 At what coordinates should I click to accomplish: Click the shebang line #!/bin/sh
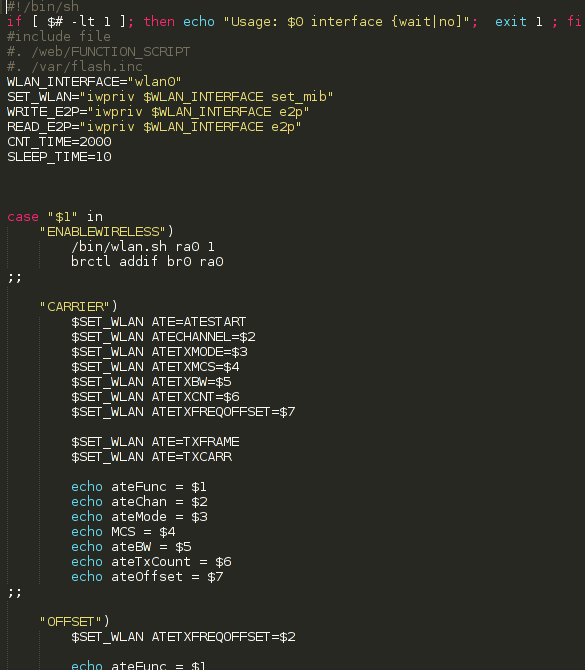[43, 6]
